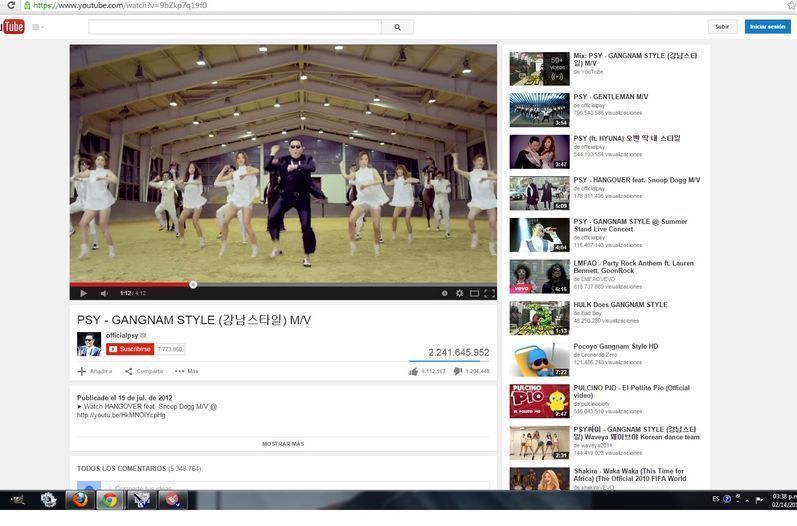Open the YouTube guide hamburger menu
This screenshot has height=526, width=797.
point(37,27)
